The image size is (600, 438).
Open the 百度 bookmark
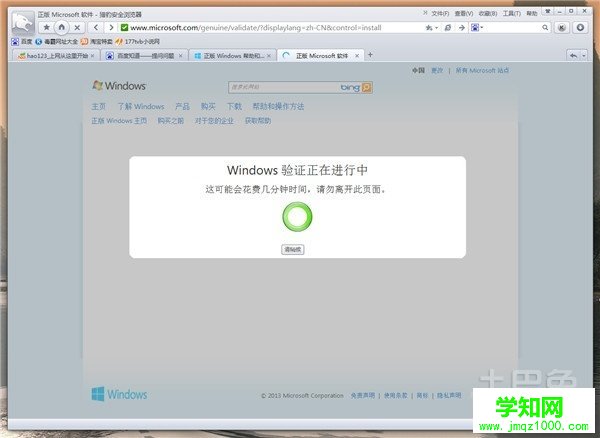click(22, 41)
